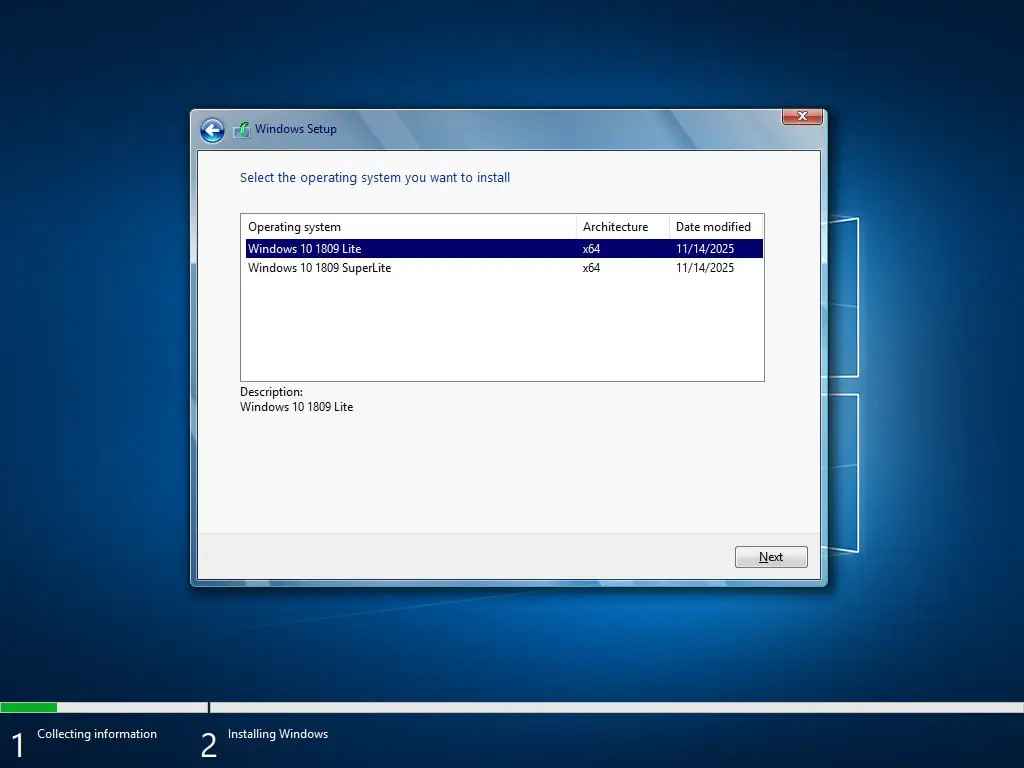1024x768 pixels.
Task: Click the blue back arrow button
Action: click(212, 130)
